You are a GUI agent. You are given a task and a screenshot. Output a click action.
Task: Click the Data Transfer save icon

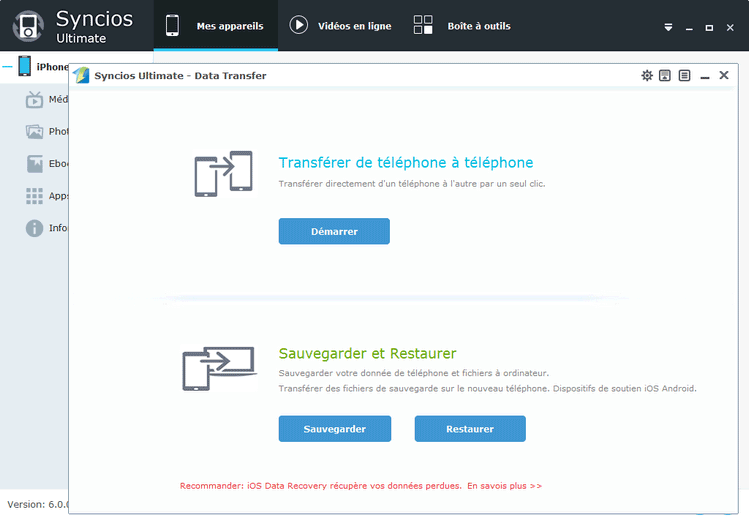click(x=665, y=75)
